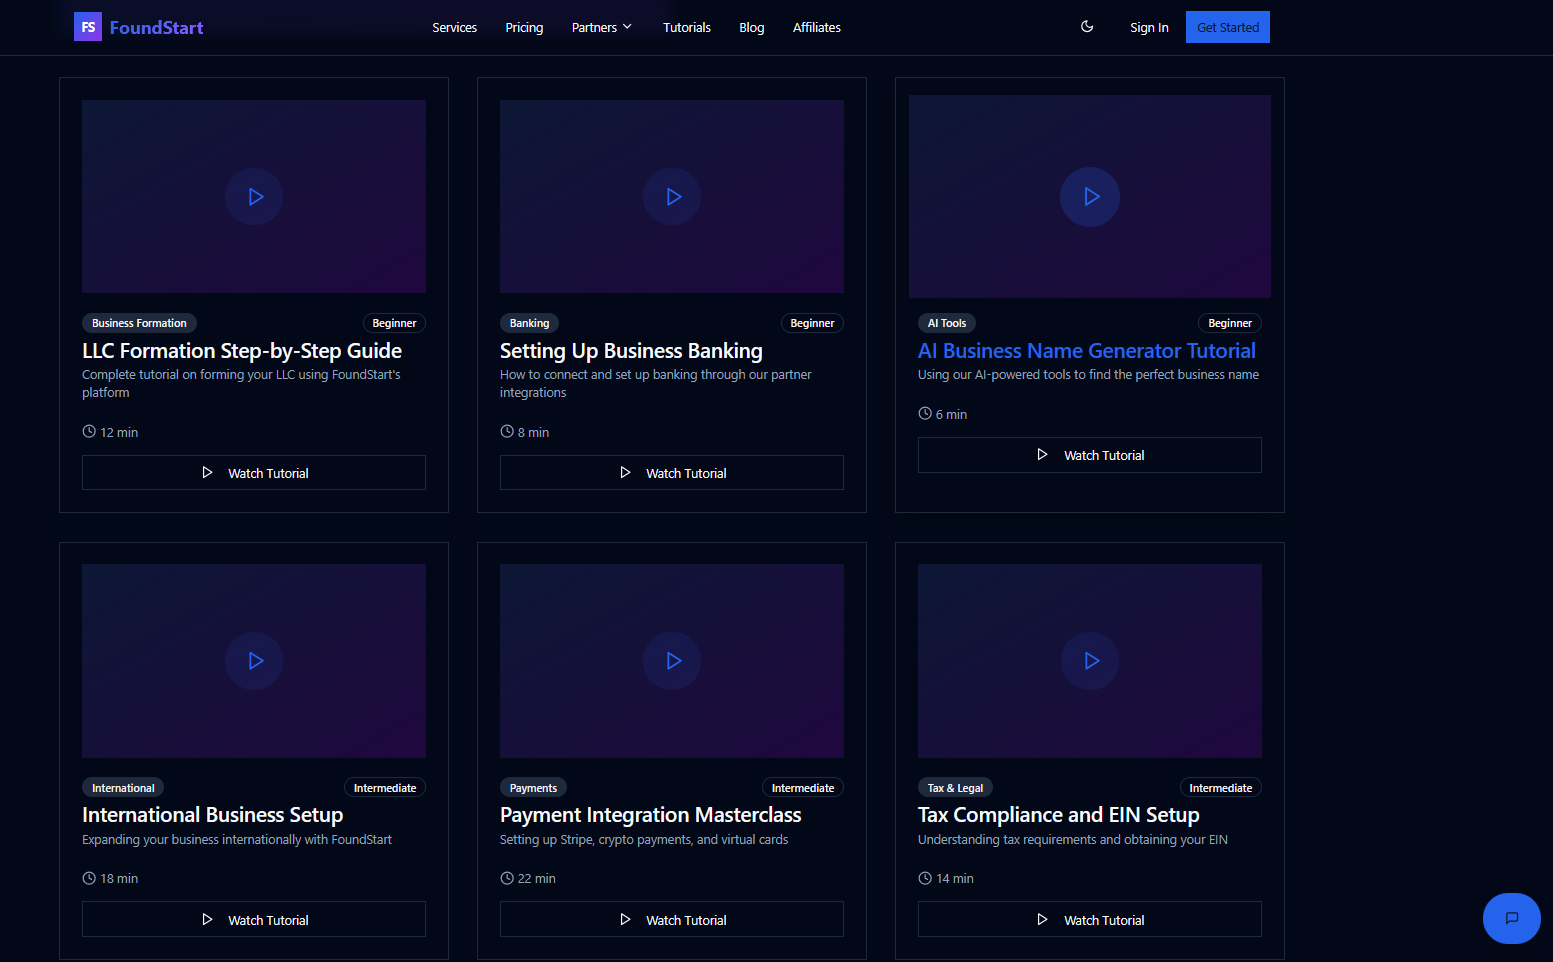Select the International category tag
This screenshot has height=962, width=1553.
(x=123, y=788)
